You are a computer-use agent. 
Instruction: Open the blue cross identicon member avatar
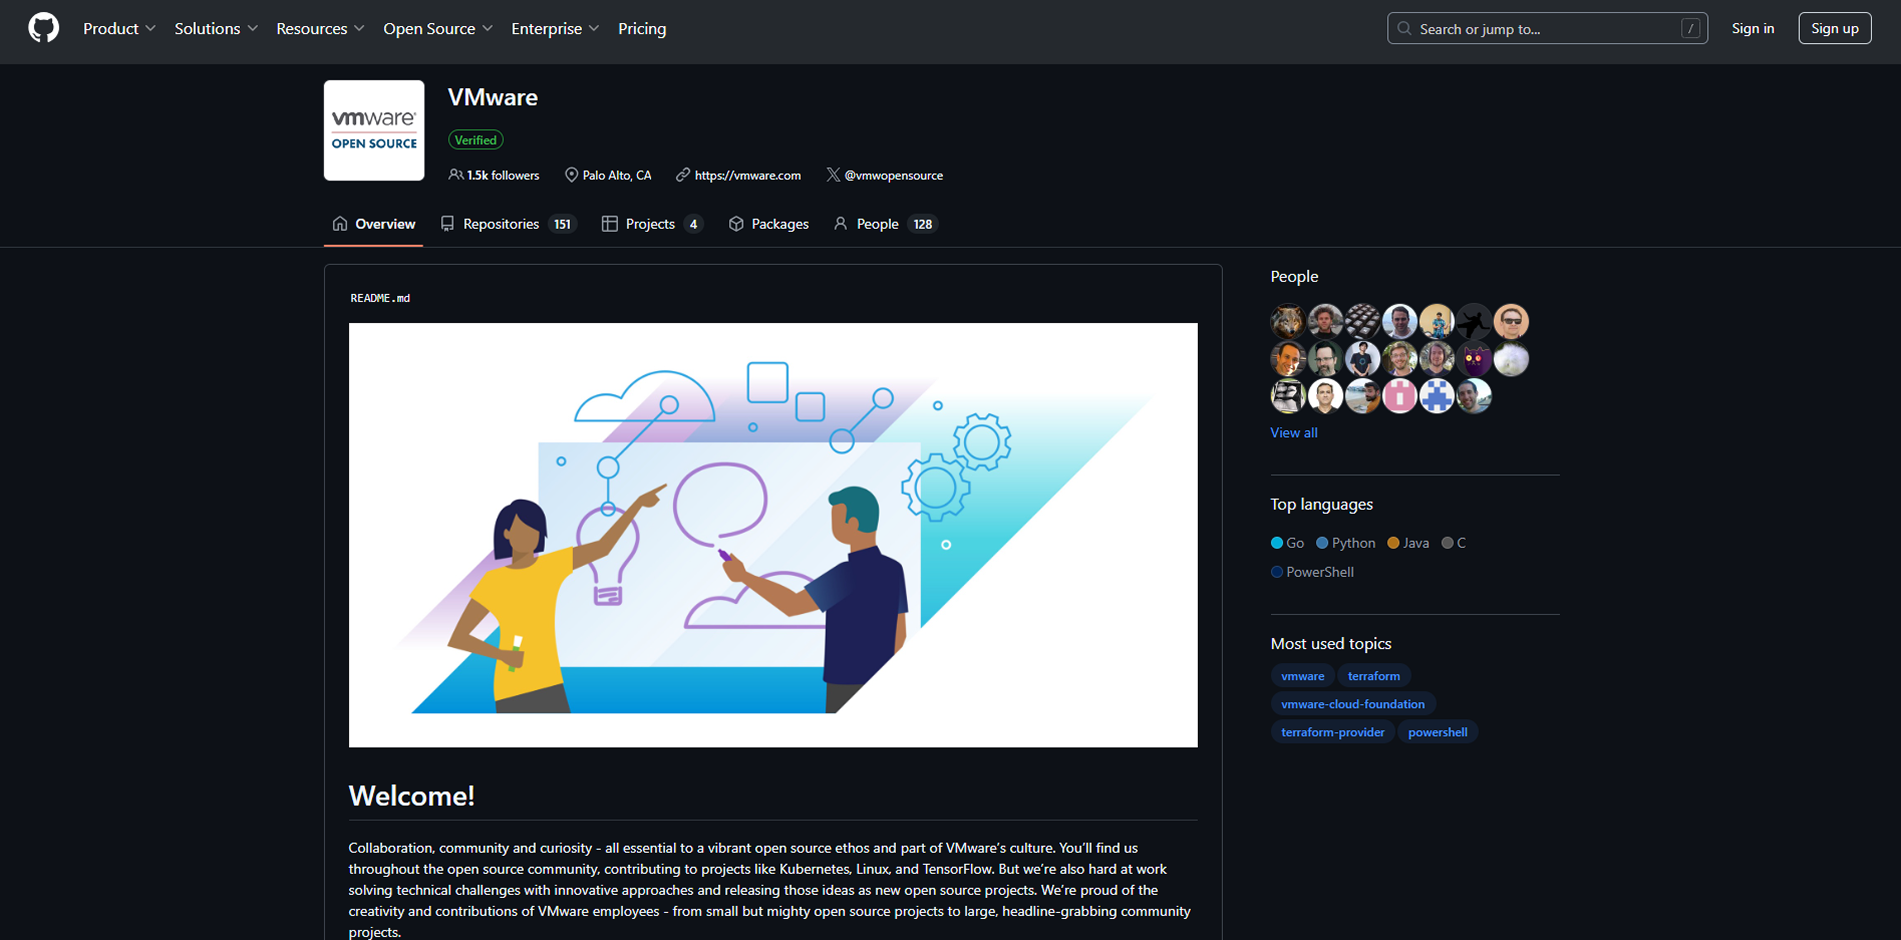pos(1437,396)
